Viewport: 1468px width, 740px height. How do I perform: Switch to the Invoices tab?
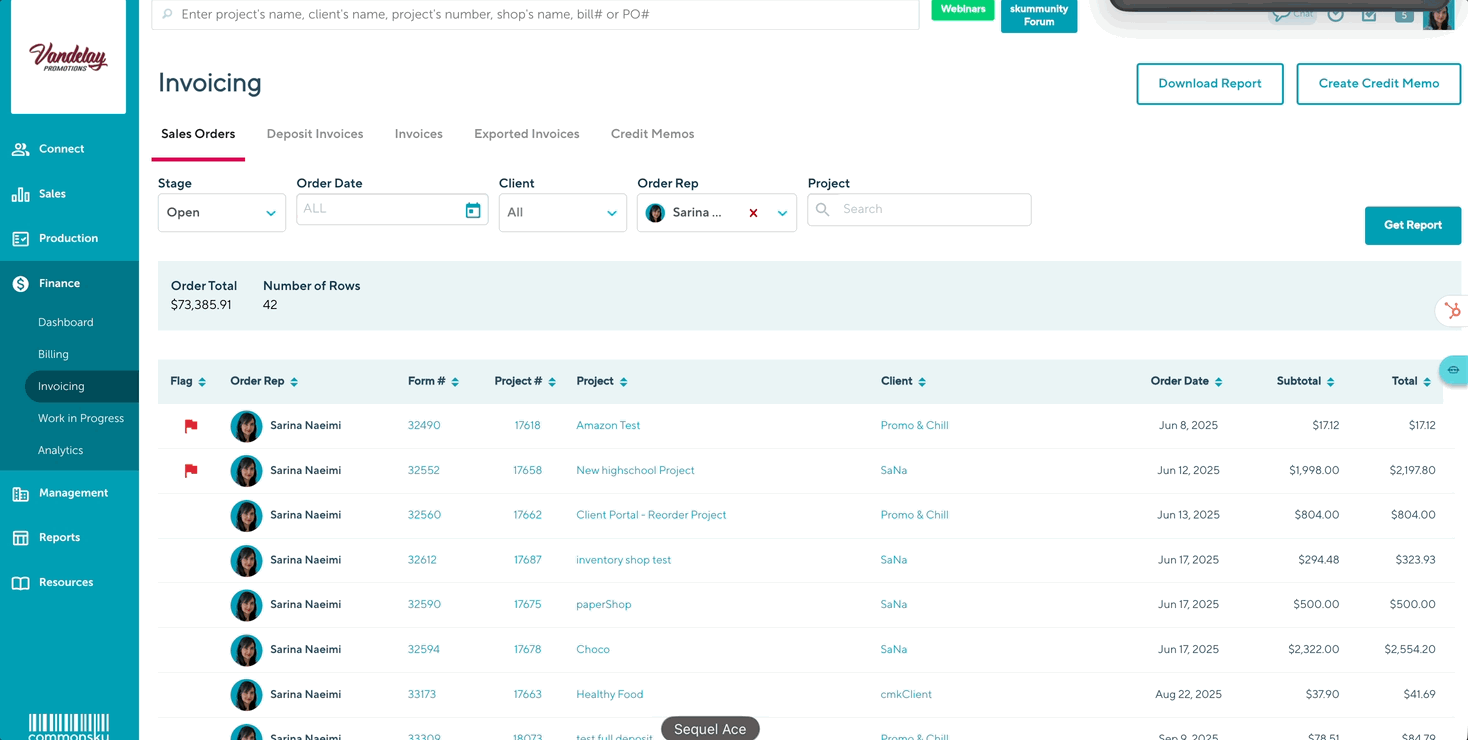click(418, 134)
